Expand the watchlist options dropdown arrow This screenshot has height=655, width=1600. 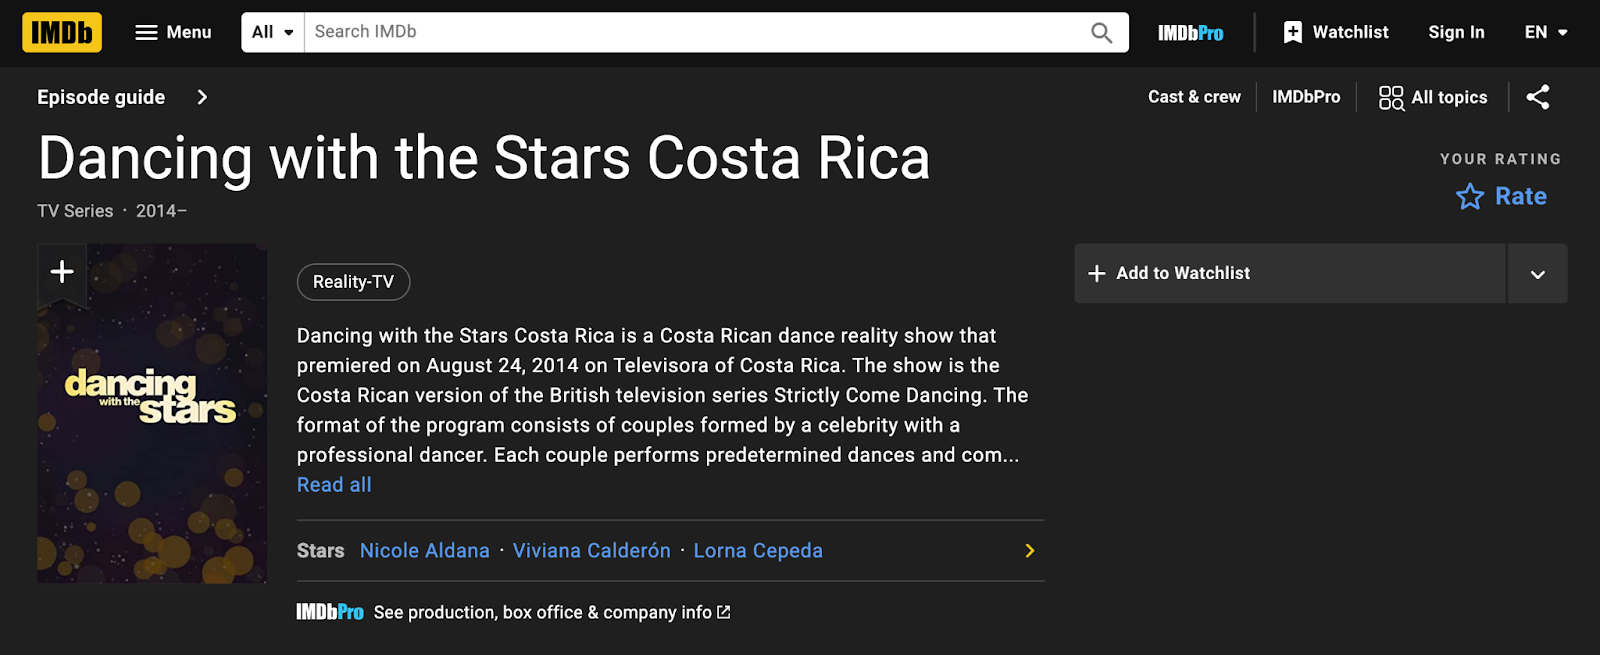coord(1538,273)
